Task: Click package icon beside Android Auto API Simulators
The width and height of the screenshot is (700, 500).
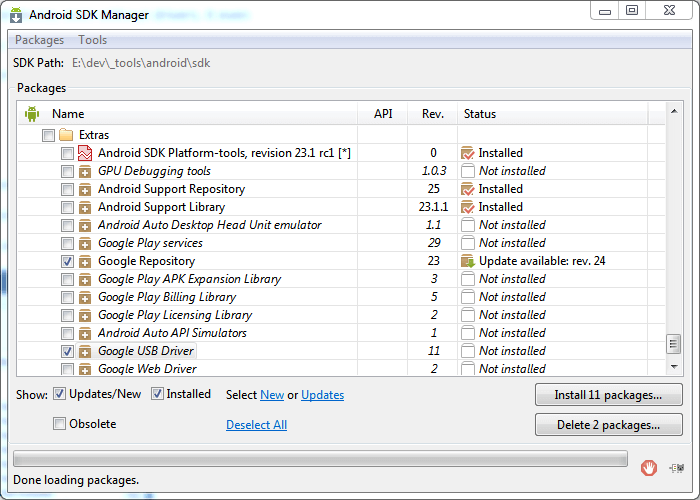Action: 85,333
